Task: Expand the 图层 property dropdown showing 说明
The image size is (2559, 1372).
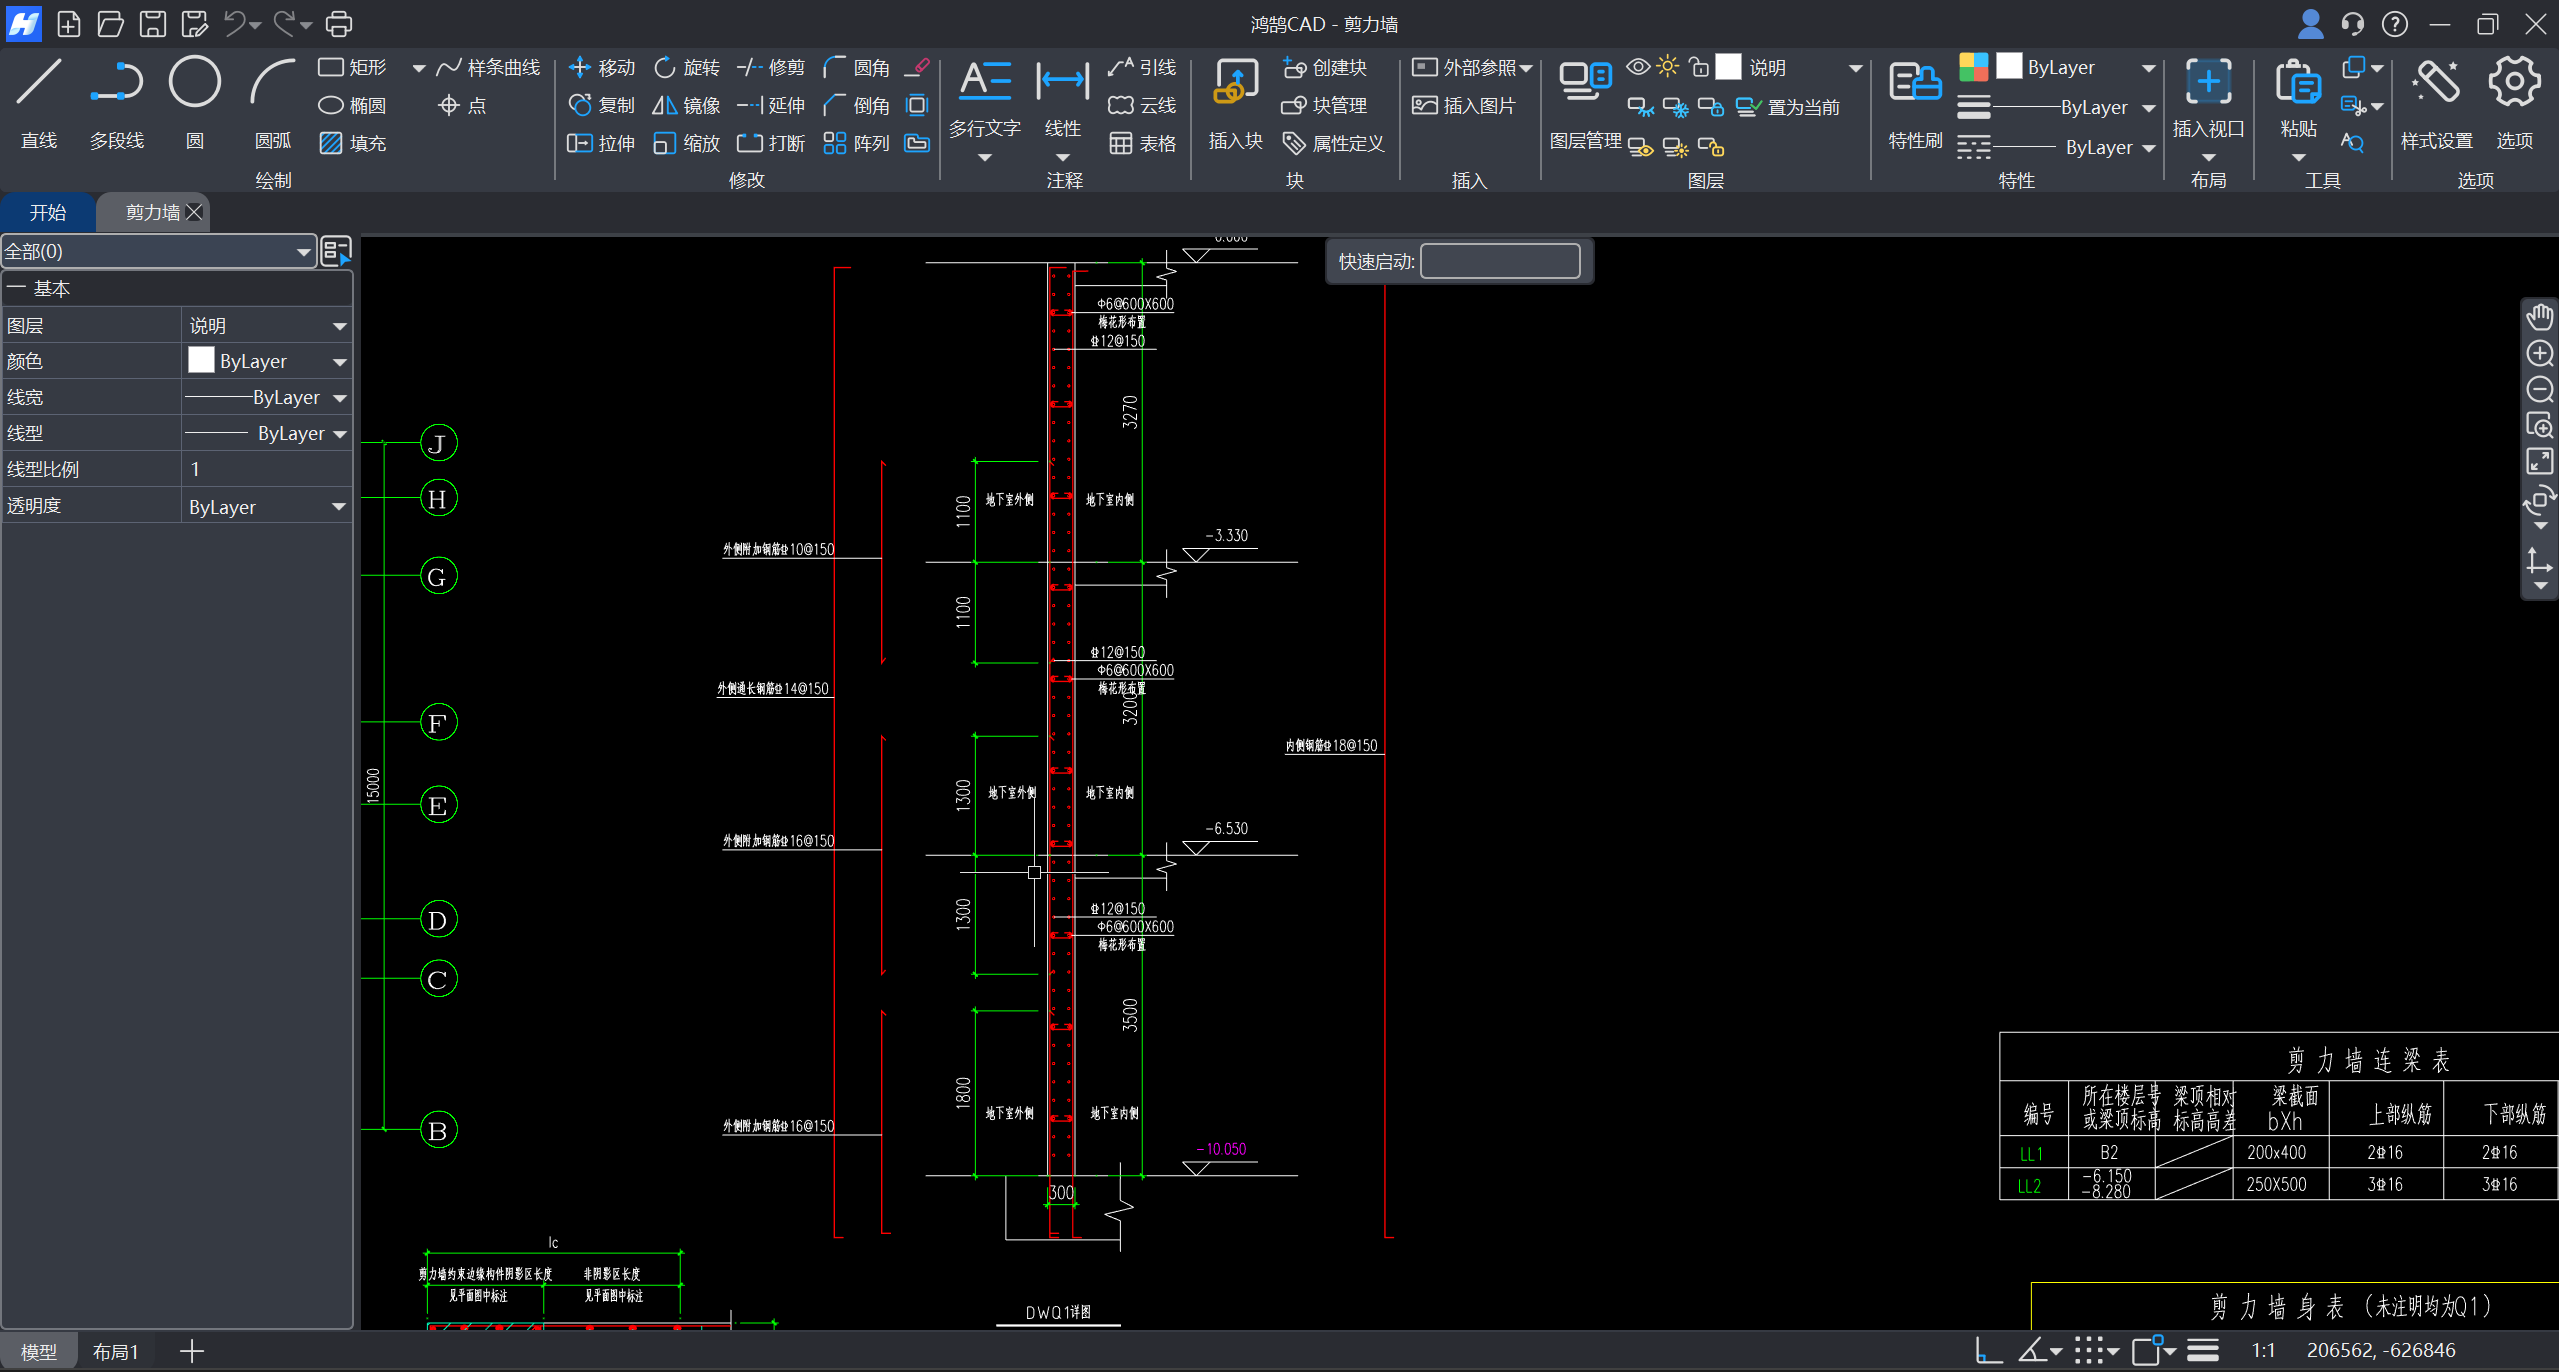Action: pos(339,326)
